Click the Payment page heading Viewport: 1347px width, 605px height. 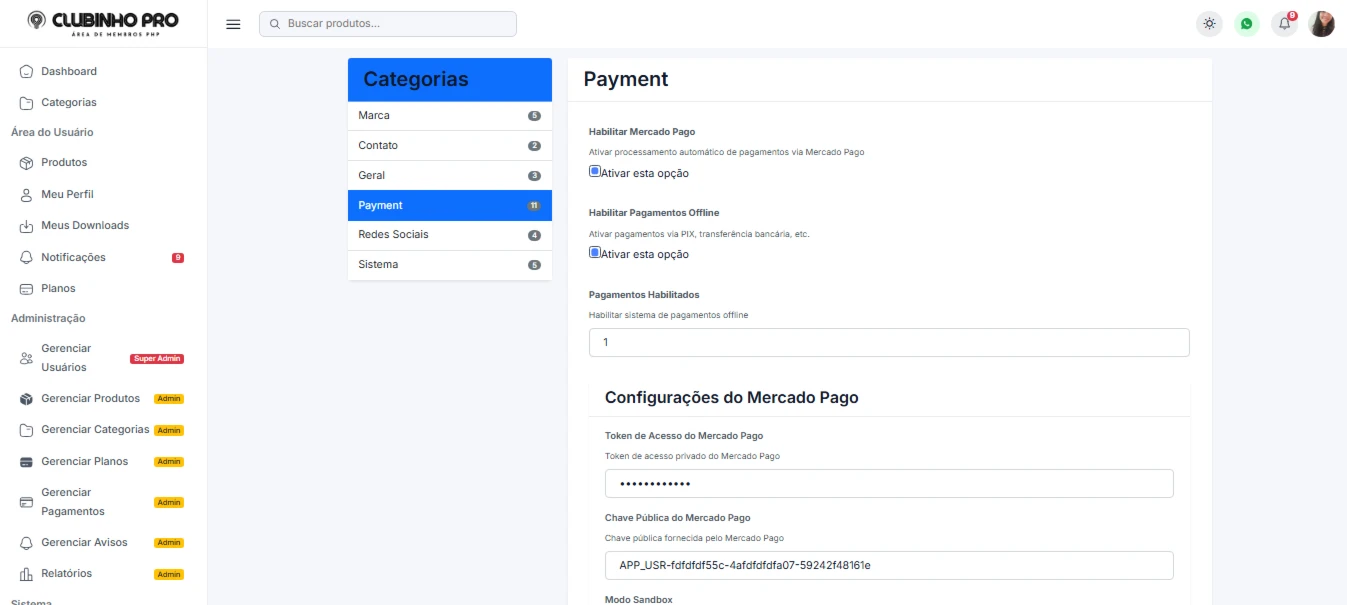coord(626,79)
